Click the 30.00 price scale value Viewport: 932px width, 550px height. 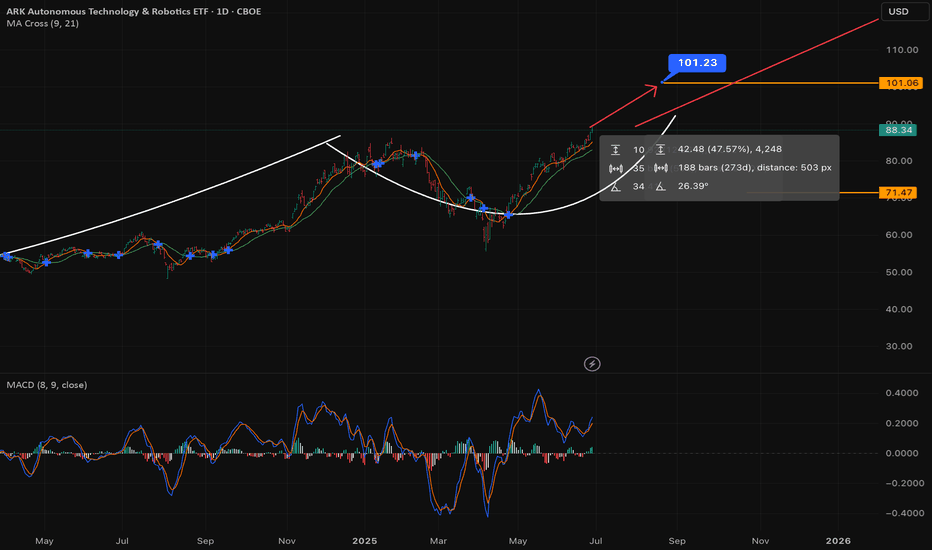point(899,347)
